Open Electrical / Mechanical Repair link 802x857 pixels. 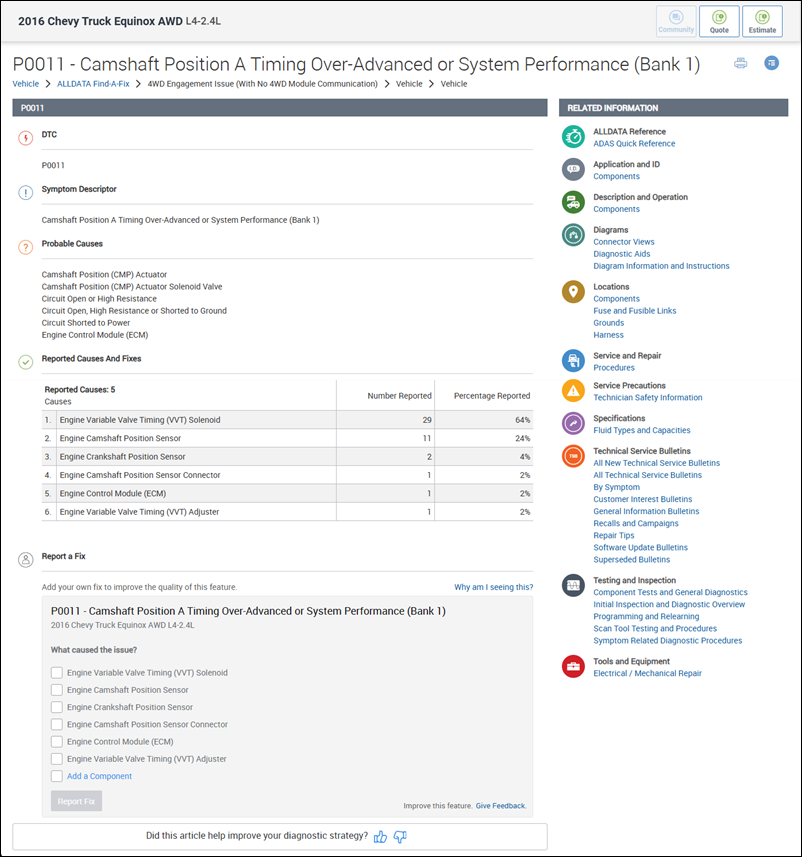[647, 673]
